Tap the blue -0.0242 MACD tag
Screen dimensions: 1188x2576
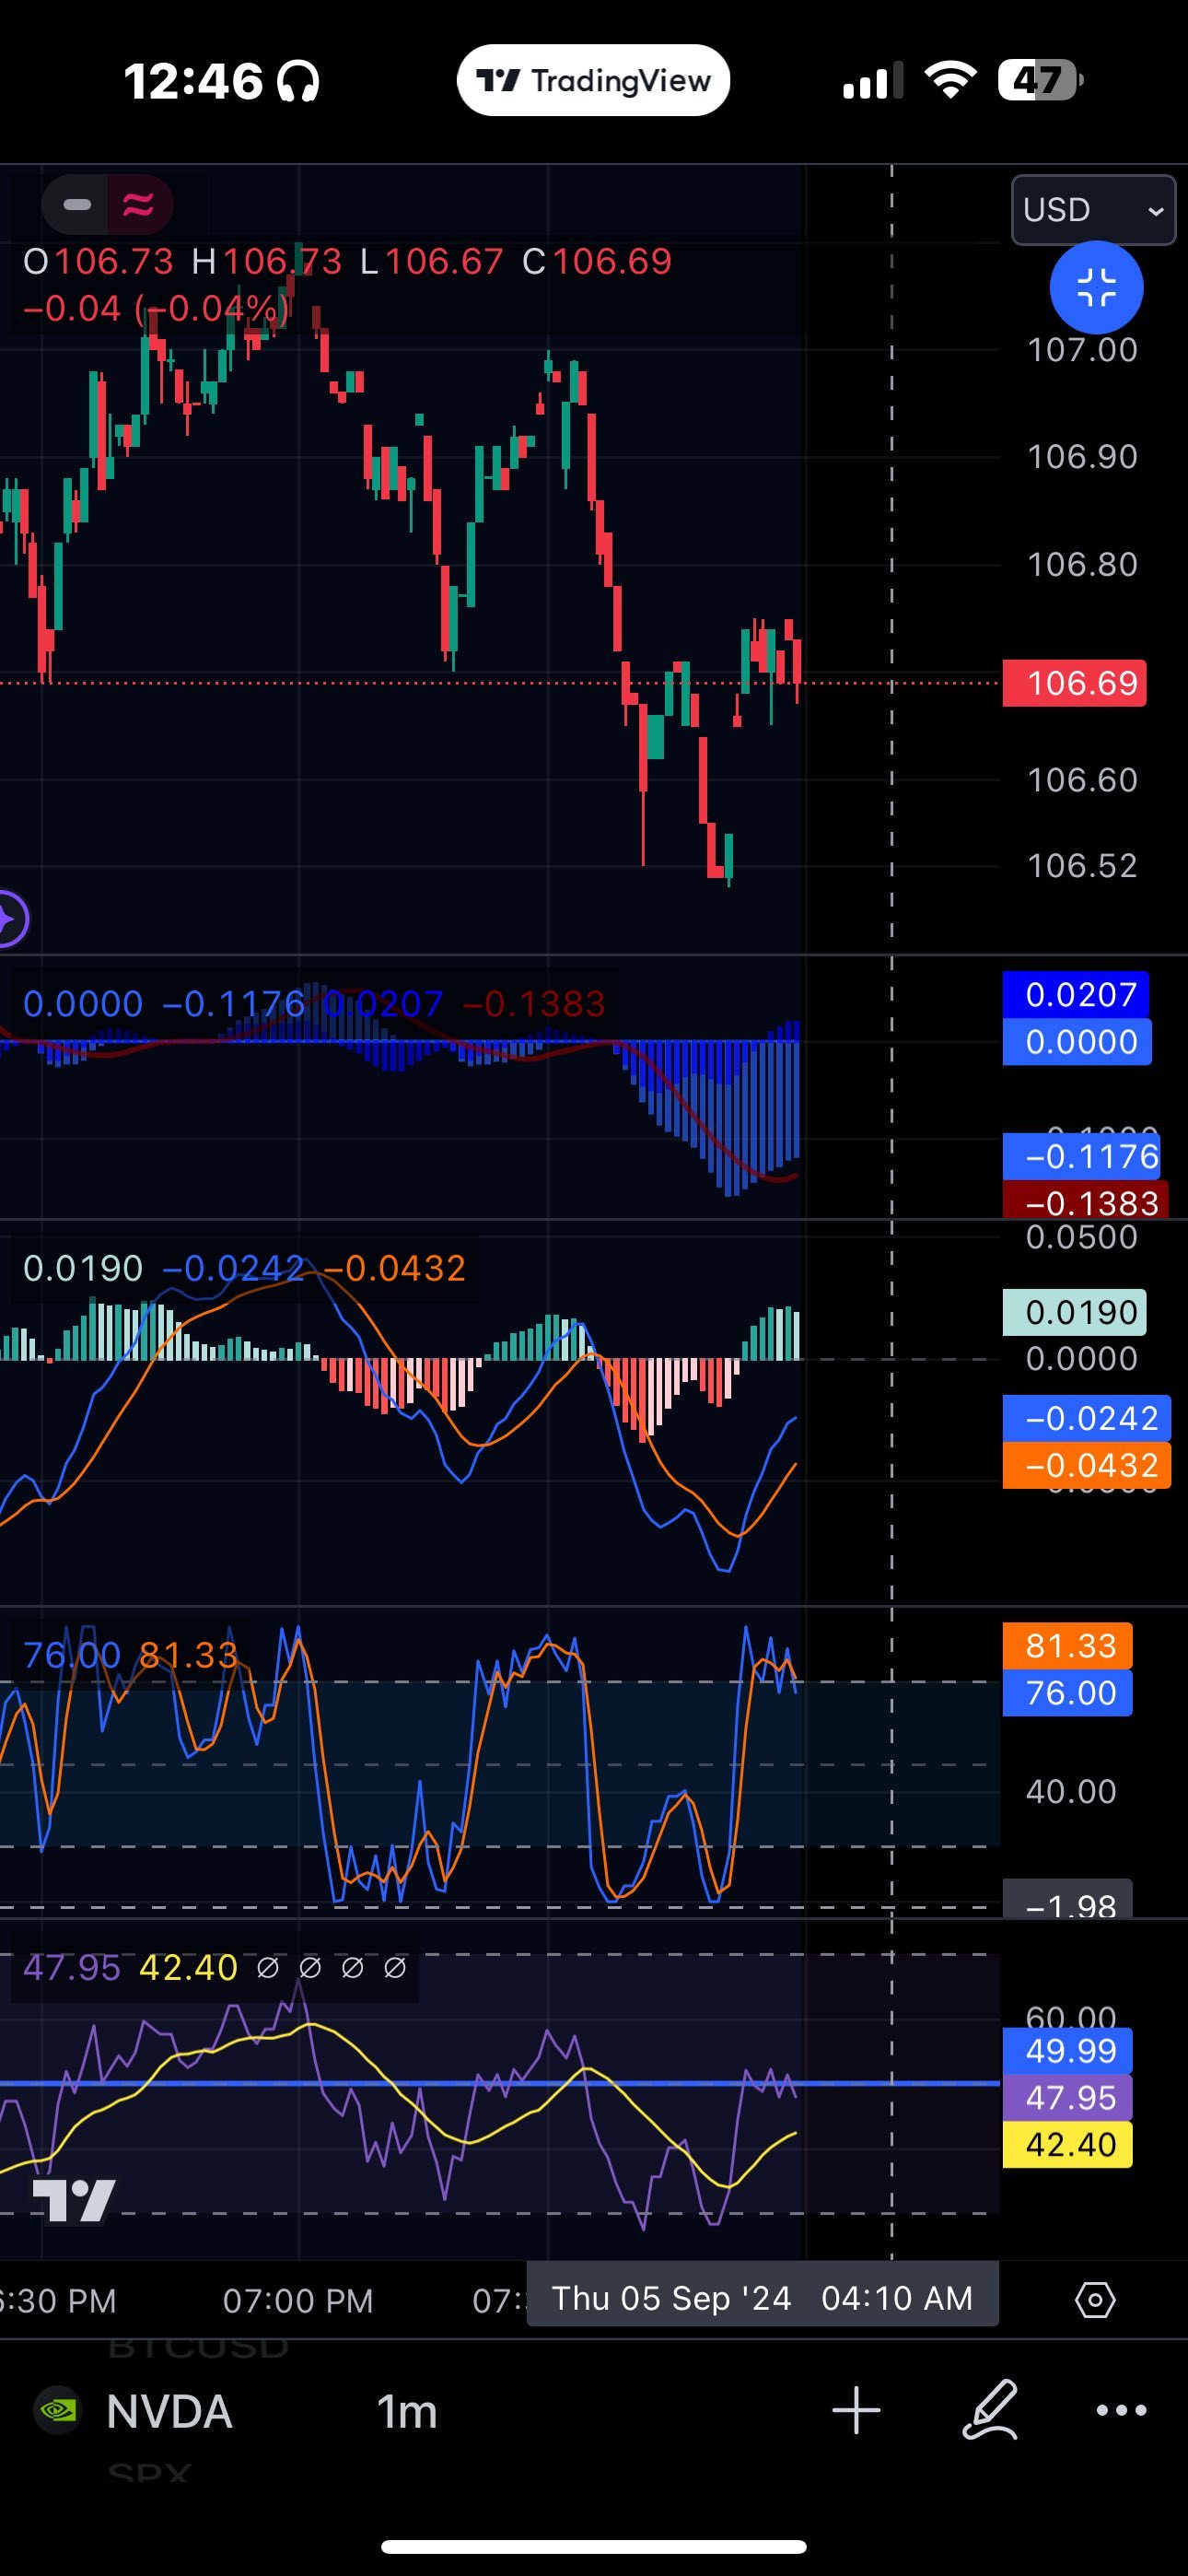point(1086,1418)
